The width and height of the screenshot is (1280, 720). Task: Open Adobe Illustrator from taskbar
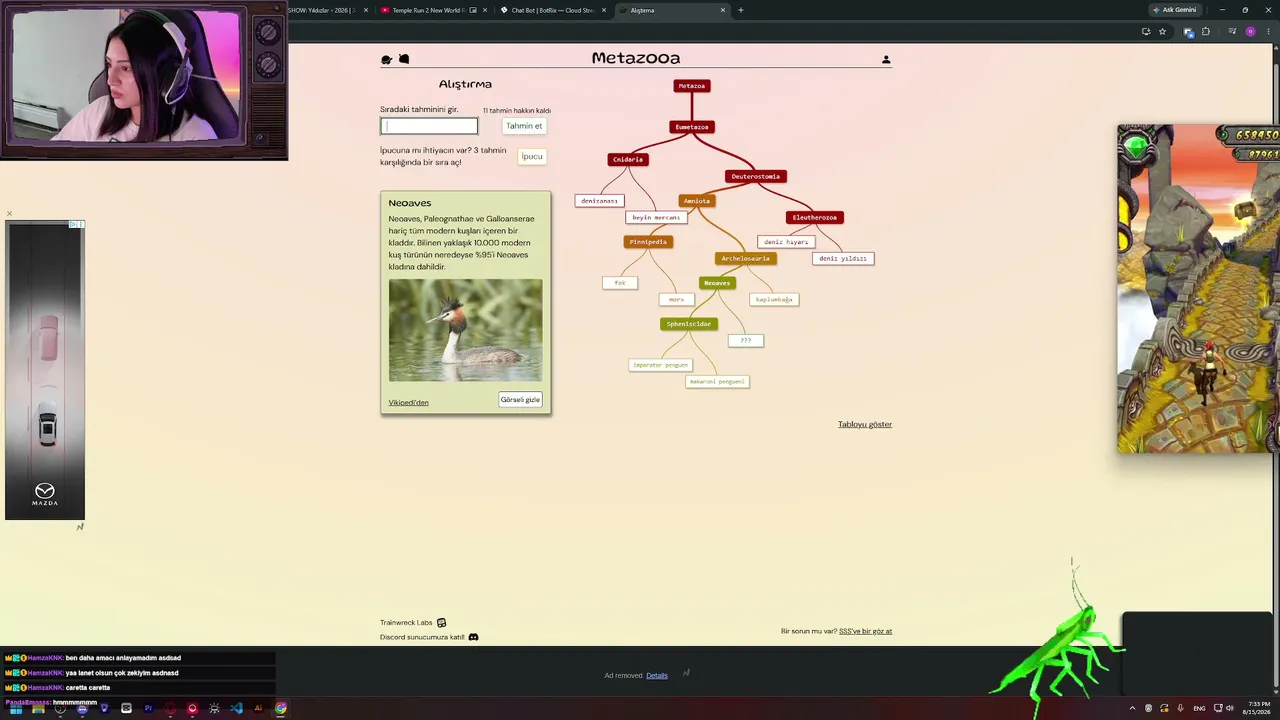click(258, 708)
